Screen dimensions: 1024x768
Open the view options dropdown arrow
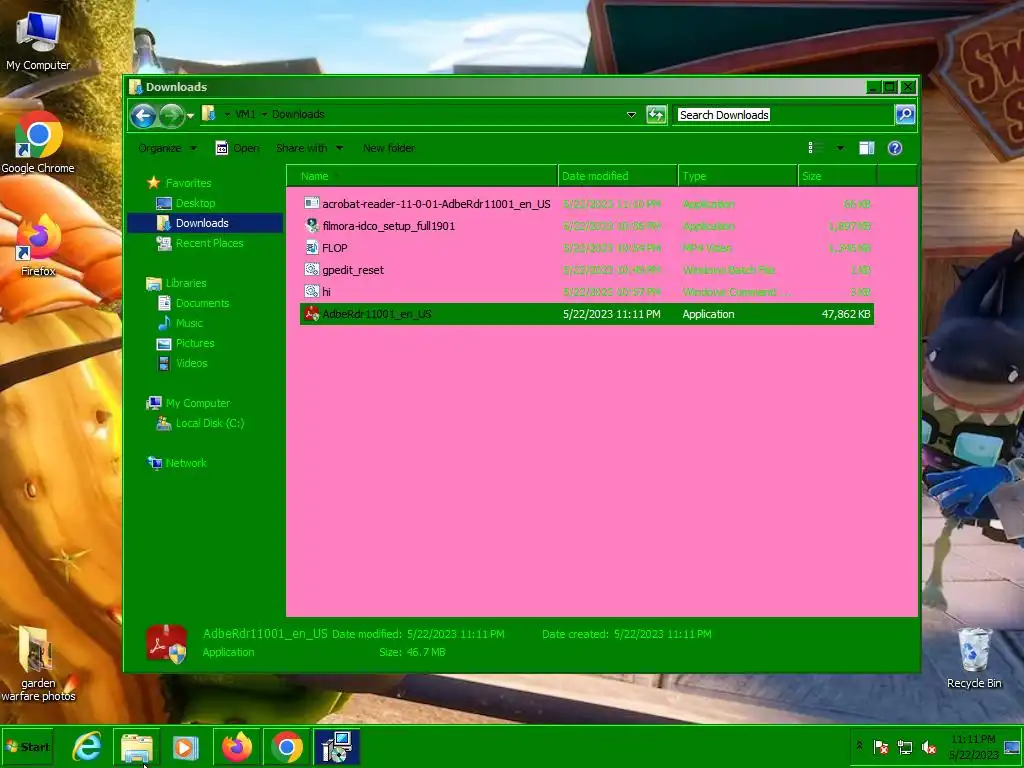point(840,148)
